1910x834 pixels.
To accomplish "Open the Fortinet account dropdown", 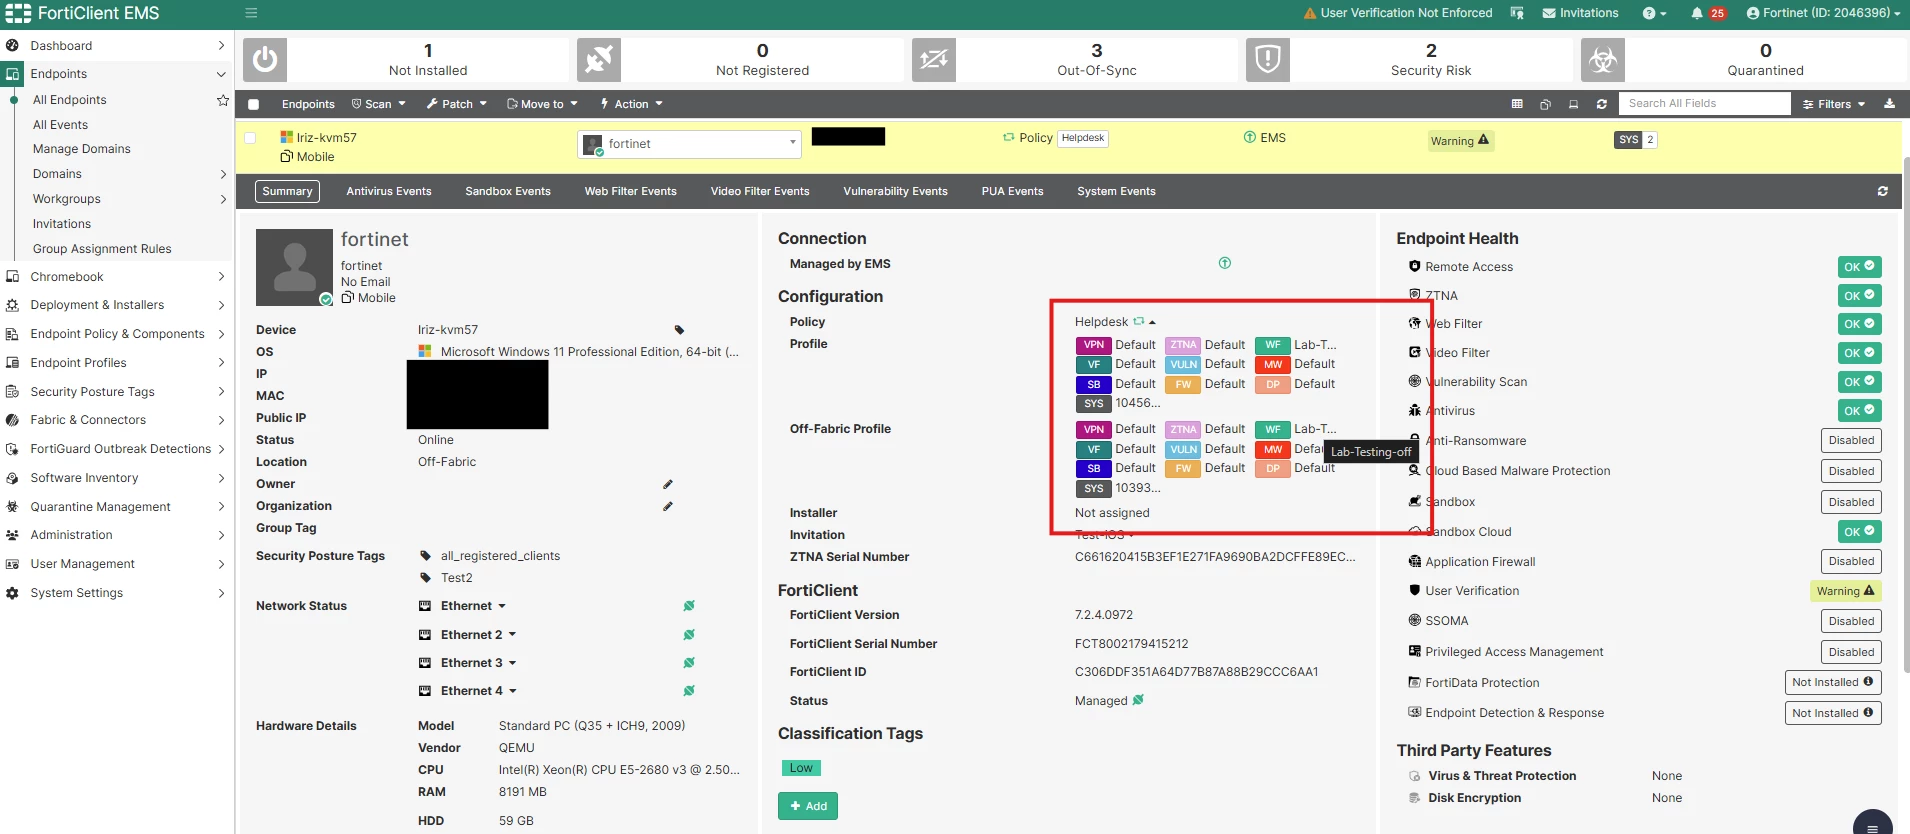I will coord(1823,13).
